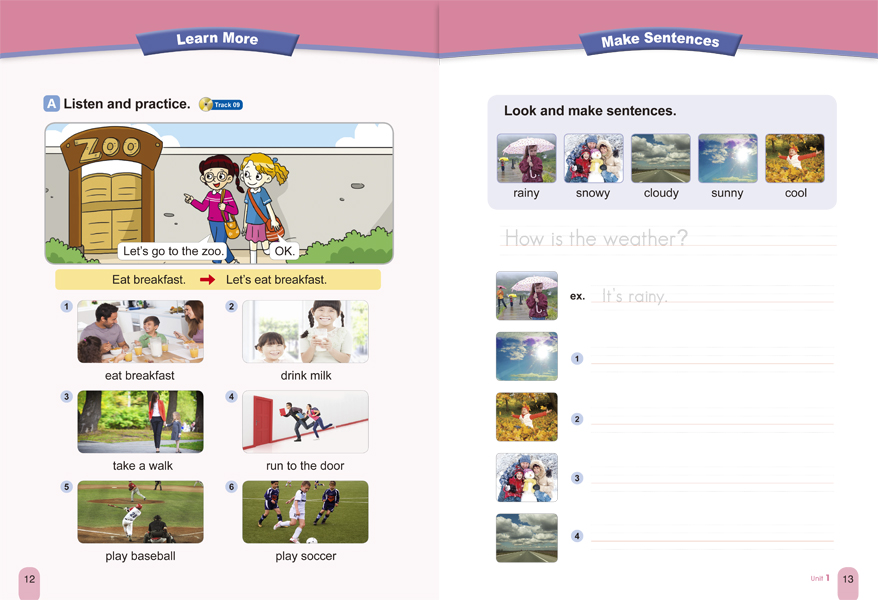Click the number 4 badge on the Make Sentences page
The image size is (878, 600).
[577, 536]
